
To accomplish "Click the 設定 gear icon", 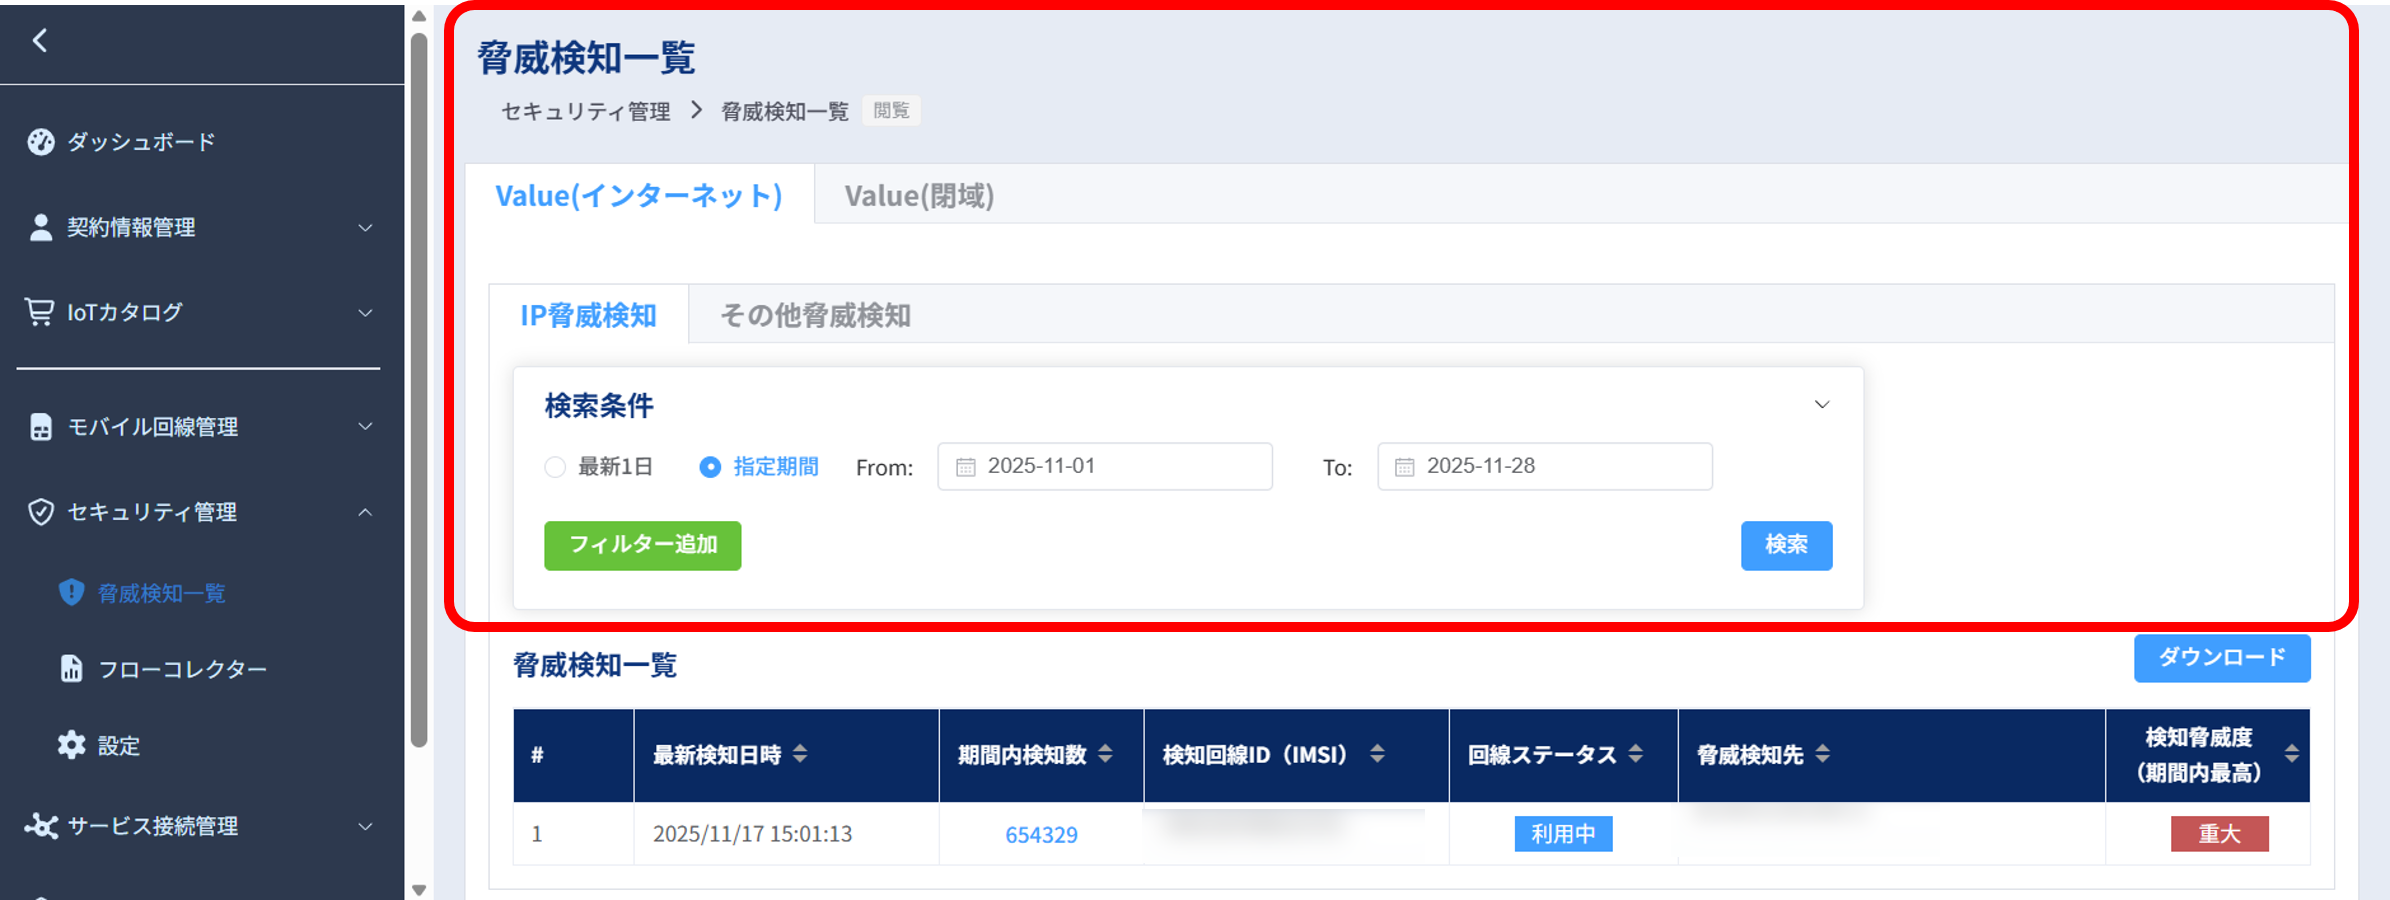I will (71, 745).
